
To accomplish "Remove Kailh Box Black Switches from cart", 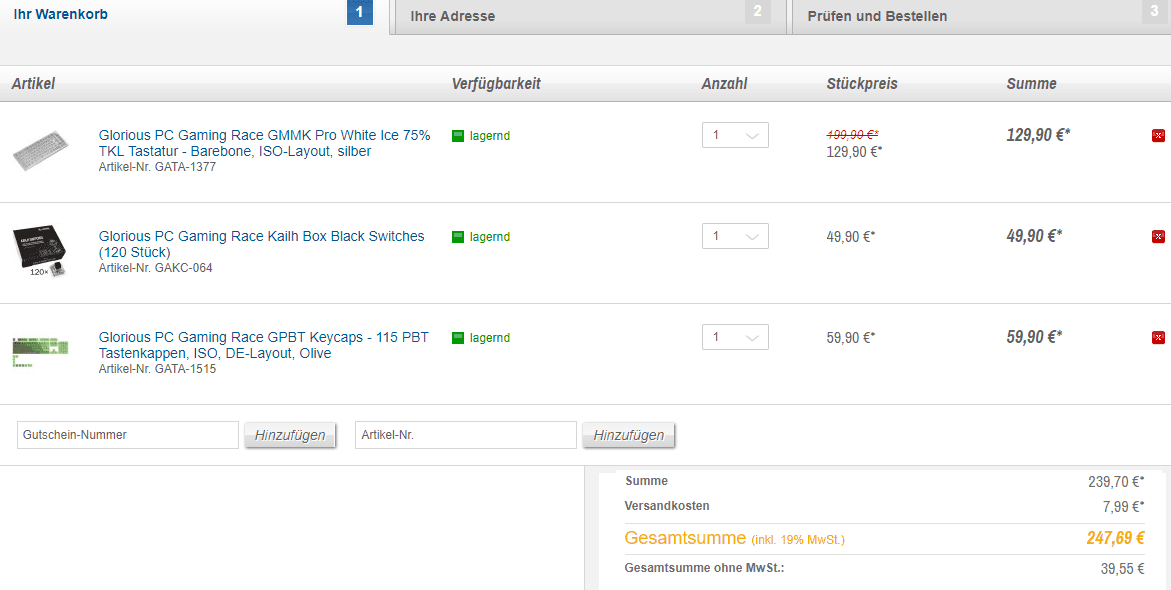I will click(1158, 236).
